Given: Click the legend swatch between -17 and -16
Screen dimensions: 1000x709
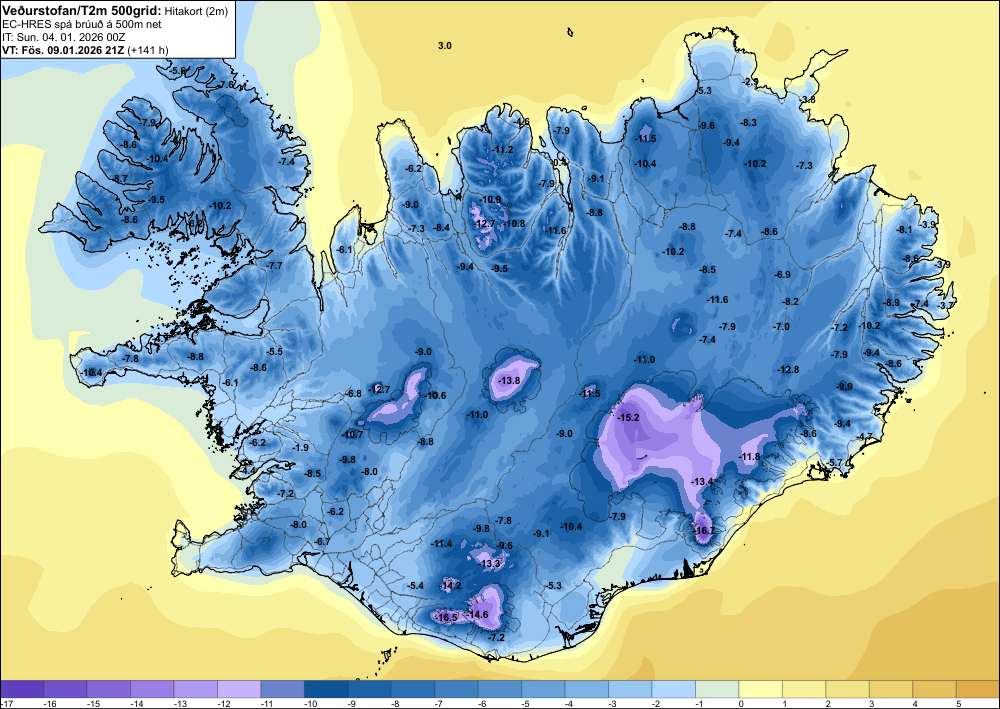Looking at the screenshot, I should 22,689.
